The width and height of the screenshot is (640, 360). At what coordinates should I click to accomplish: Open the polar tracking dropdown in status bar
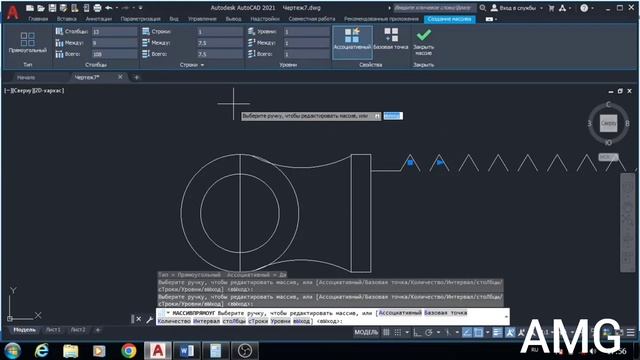click(438, 333)
